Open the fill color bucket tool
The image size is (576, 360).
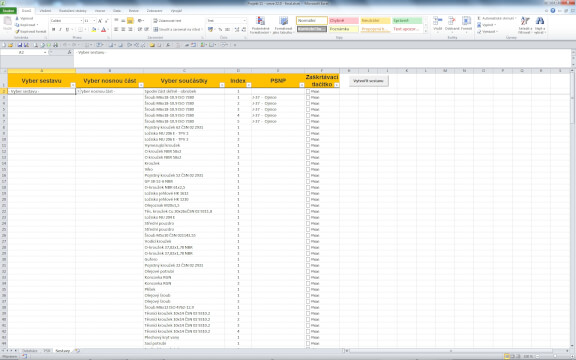click(94, 29)
